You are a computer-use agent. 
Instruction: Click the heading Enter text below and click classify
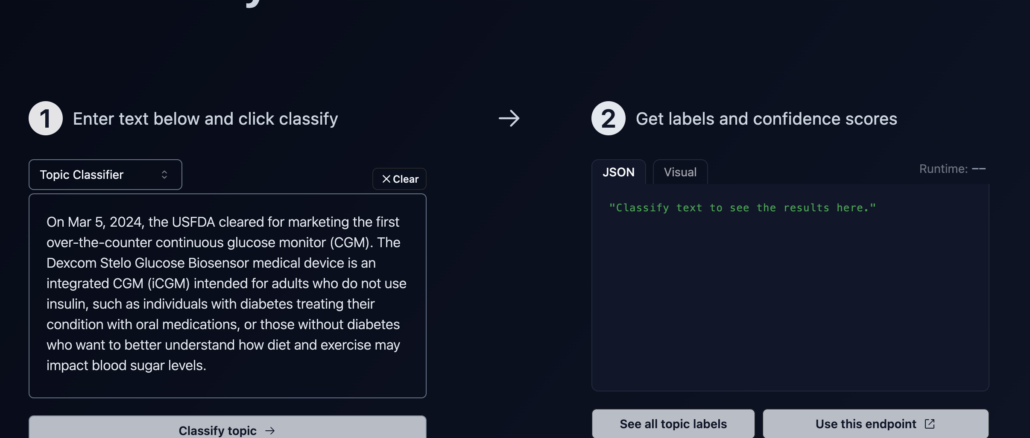tap(205, 119)
